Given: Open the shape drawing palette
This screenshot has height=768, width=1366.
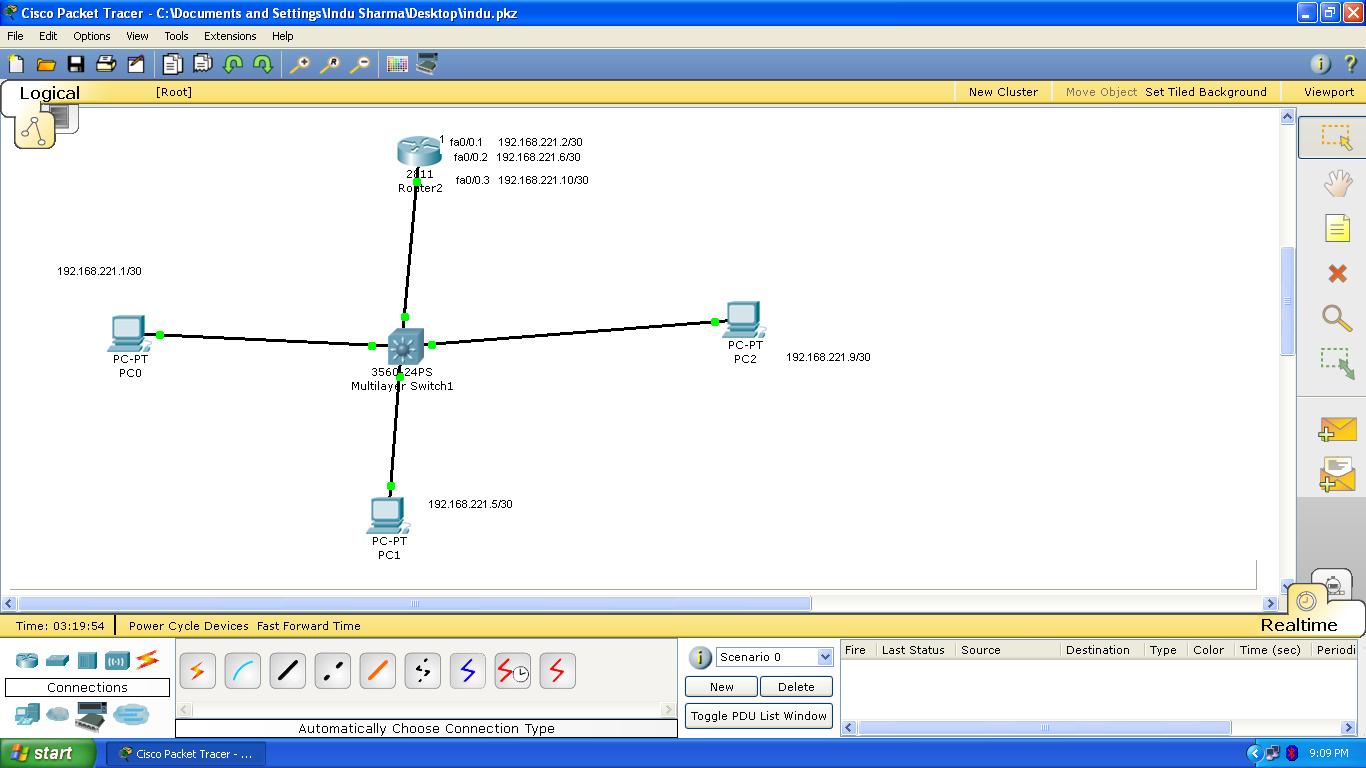Looking at the screenshot, I should coord(397,64).
